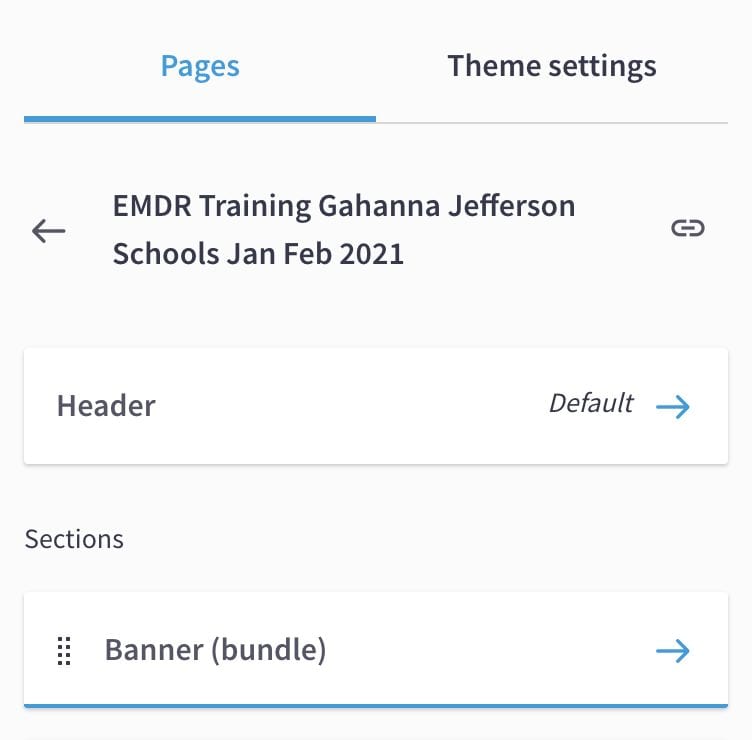Select the Header row label
Viewport: 752px width, 740px height.
tap(106, 406)
